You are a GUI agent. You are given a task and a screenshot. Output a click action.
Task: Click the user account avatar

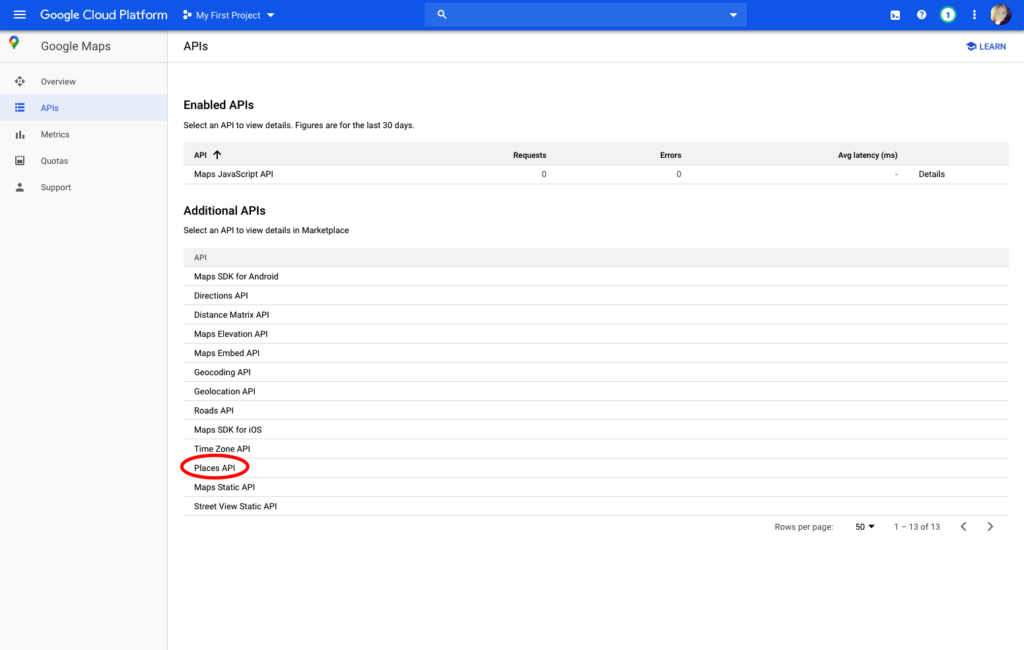tap(1000, 14)
